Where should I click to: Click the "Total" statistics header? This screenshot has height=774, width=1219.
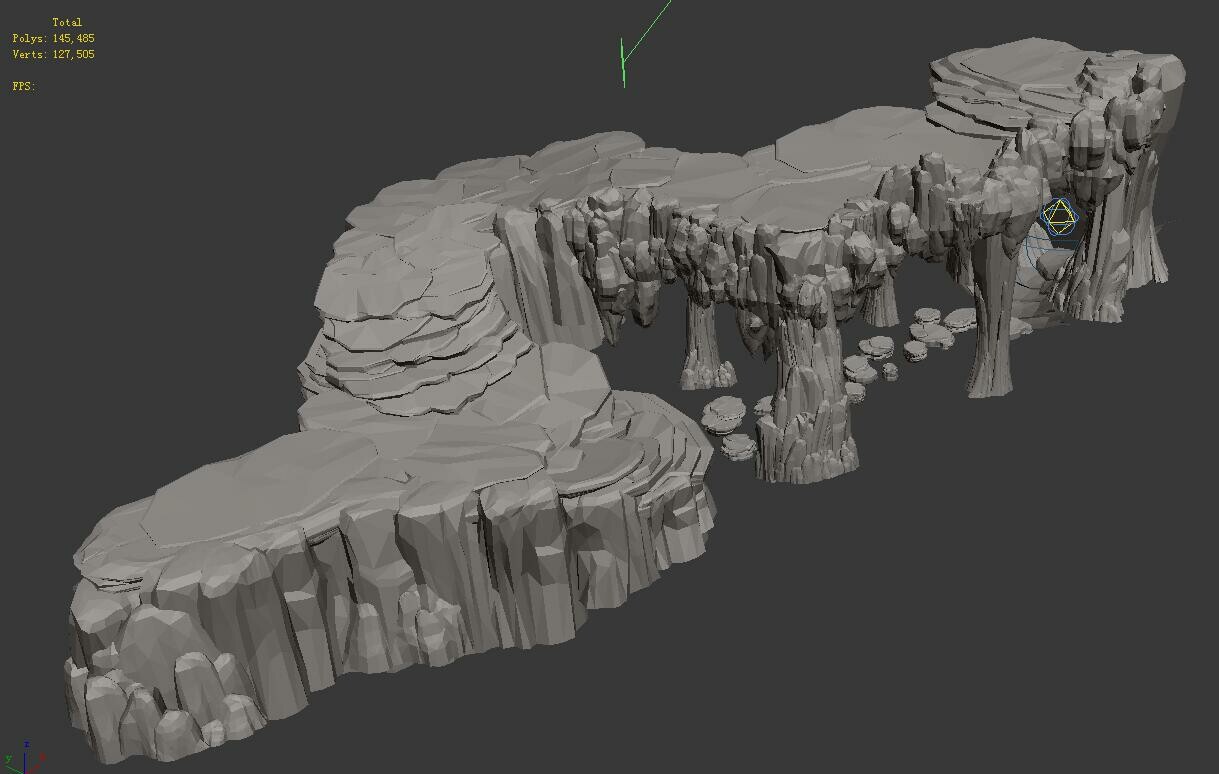(67, 22)
